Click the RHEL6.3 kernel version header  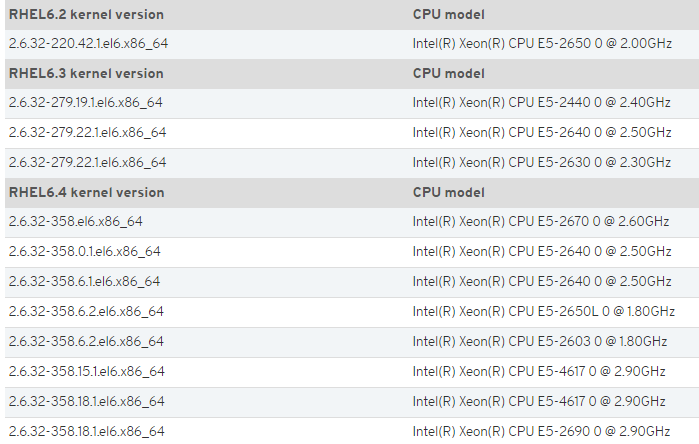86,74
